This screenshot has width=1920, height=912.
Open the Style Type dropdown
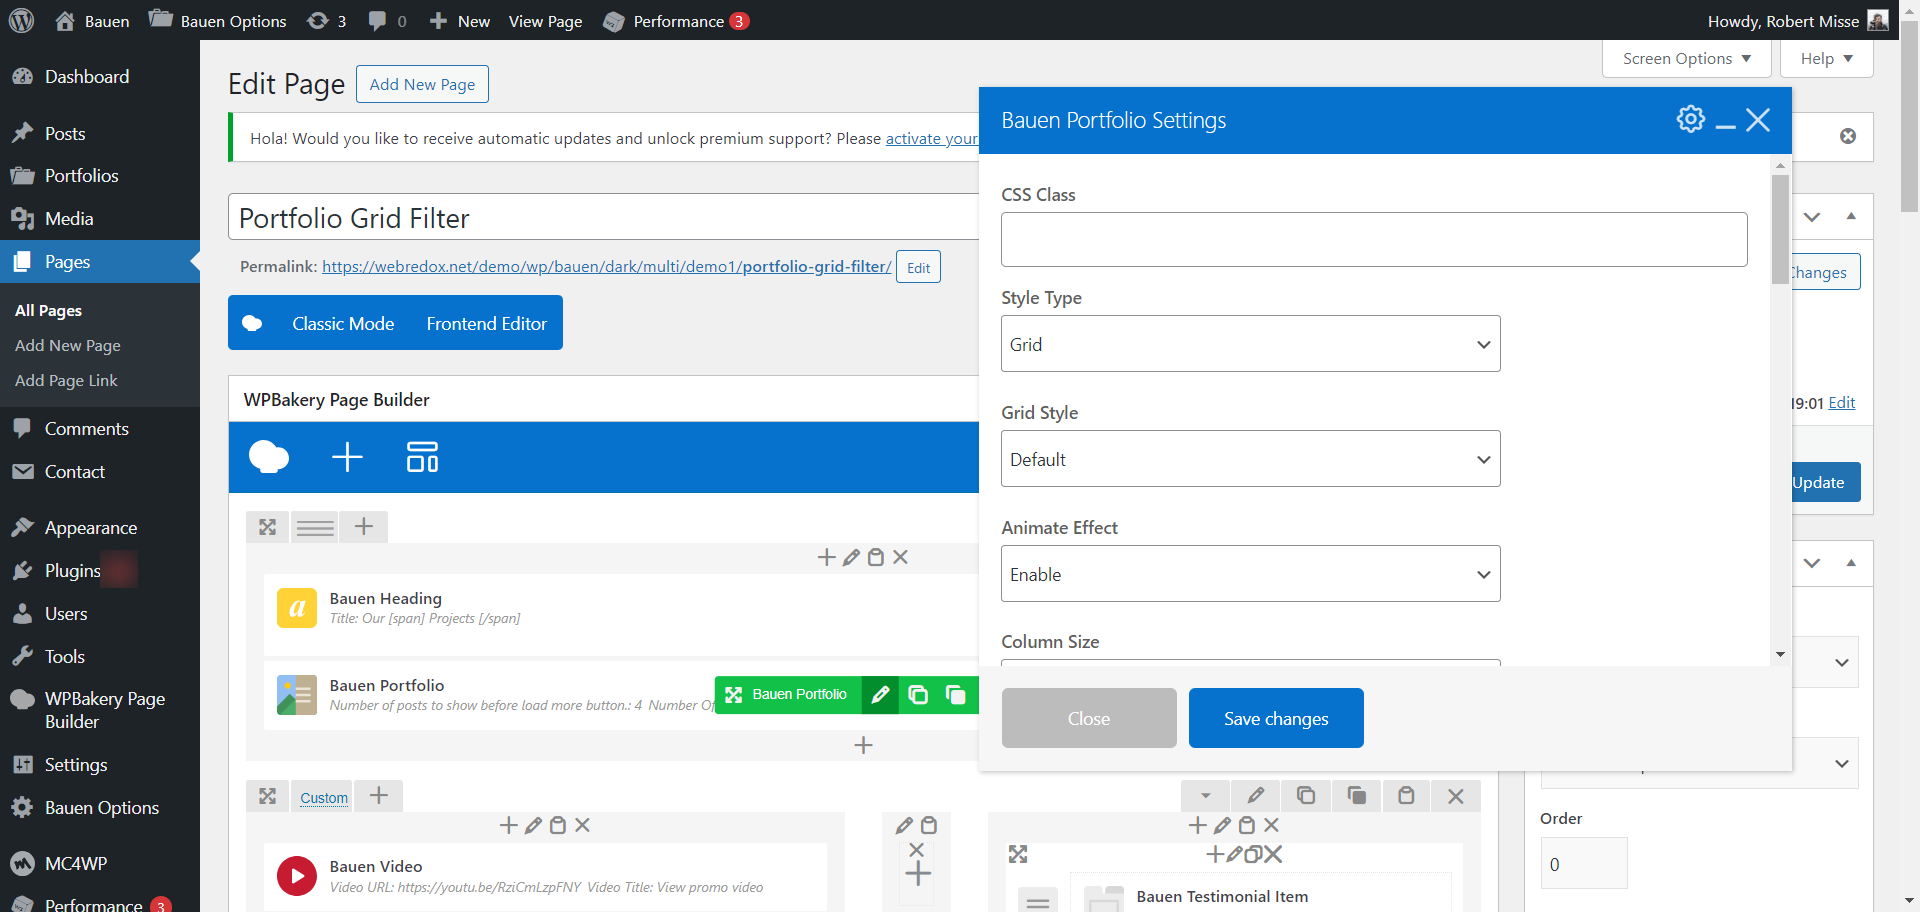1250,344
